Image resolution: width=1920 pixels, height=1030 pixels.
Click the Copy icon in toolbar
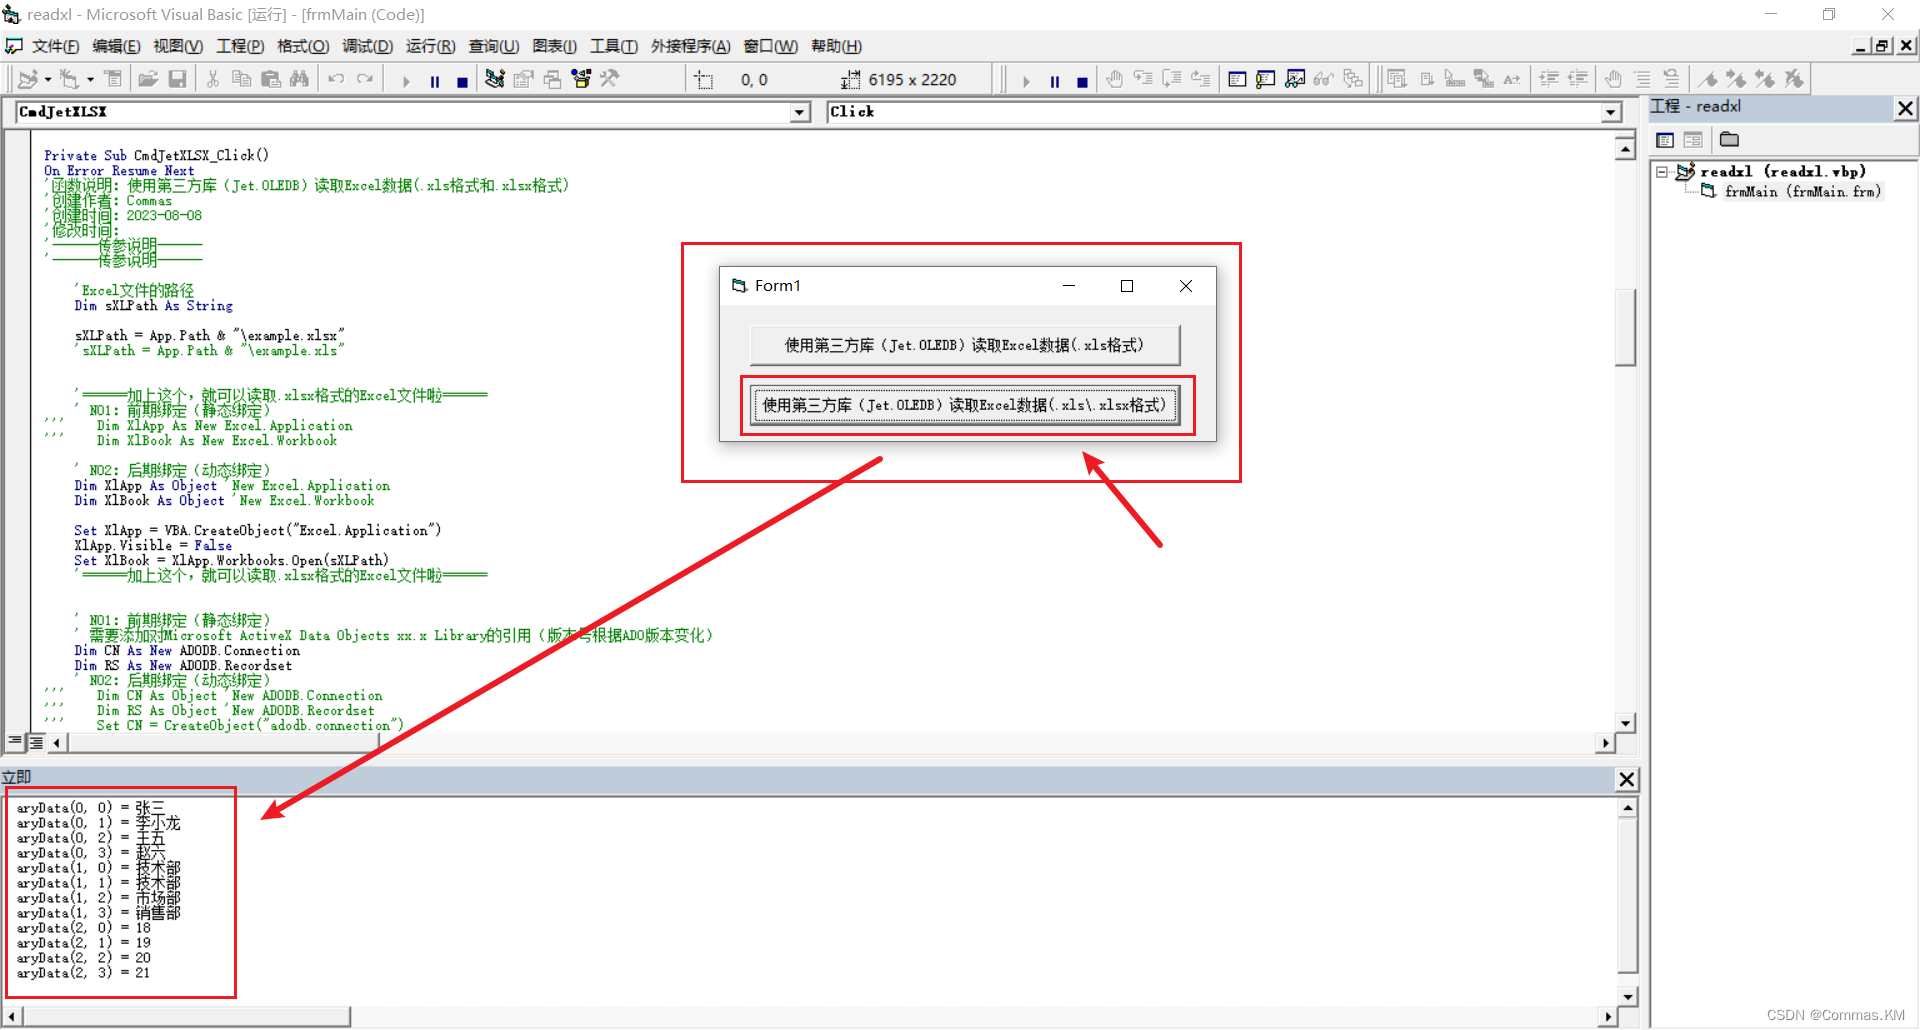241,79
